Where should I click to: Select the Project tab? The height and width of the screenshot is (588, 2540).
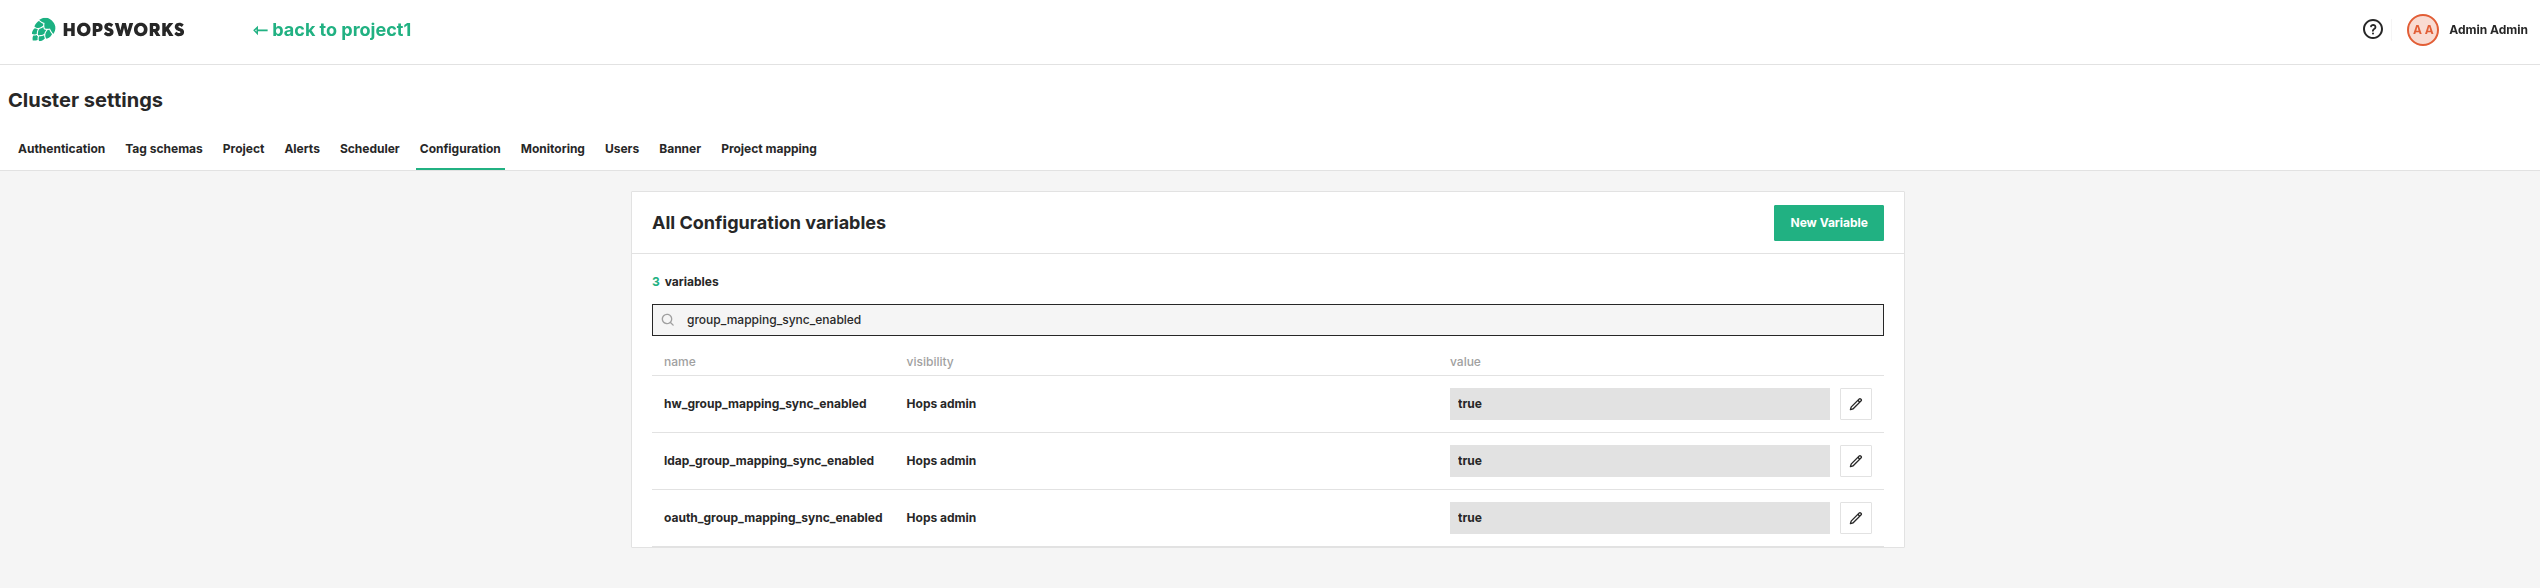point(243,149)
